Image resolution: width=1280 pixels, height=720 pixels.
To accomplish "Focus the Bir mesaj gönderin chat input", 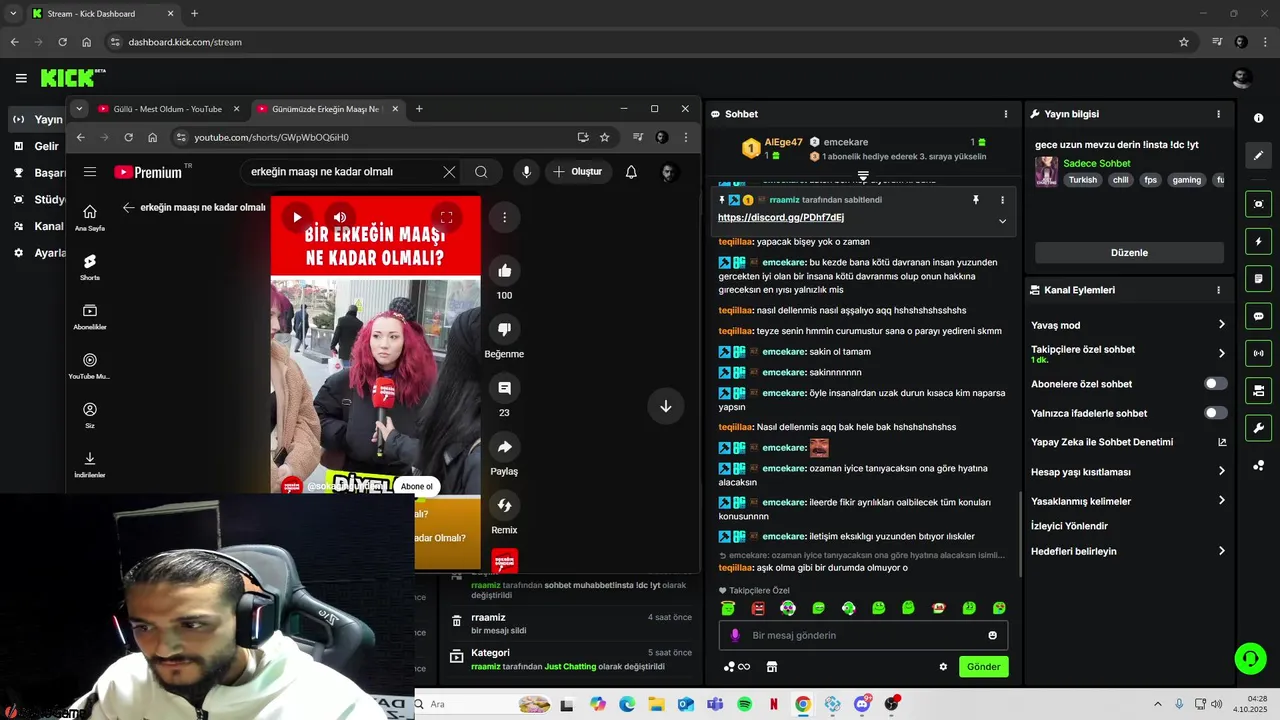I will [x=863, y=635].
